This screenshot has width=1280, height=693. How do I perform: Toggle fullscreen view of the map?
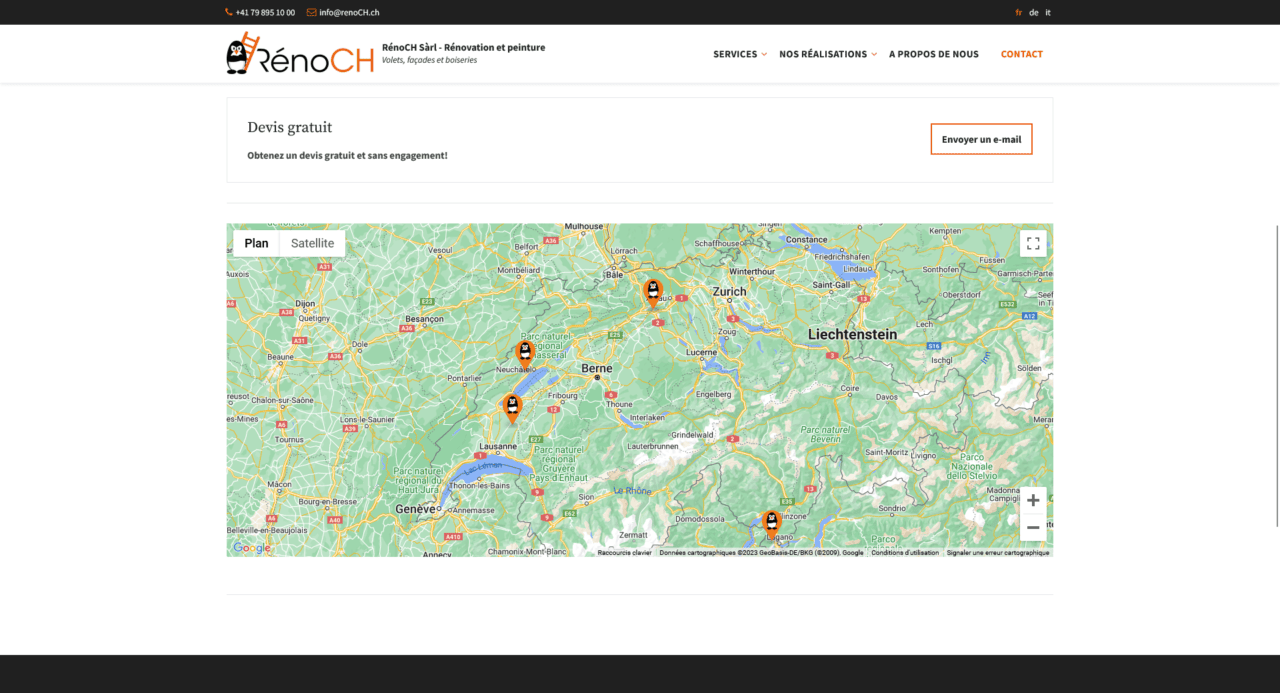point(1033,244)
